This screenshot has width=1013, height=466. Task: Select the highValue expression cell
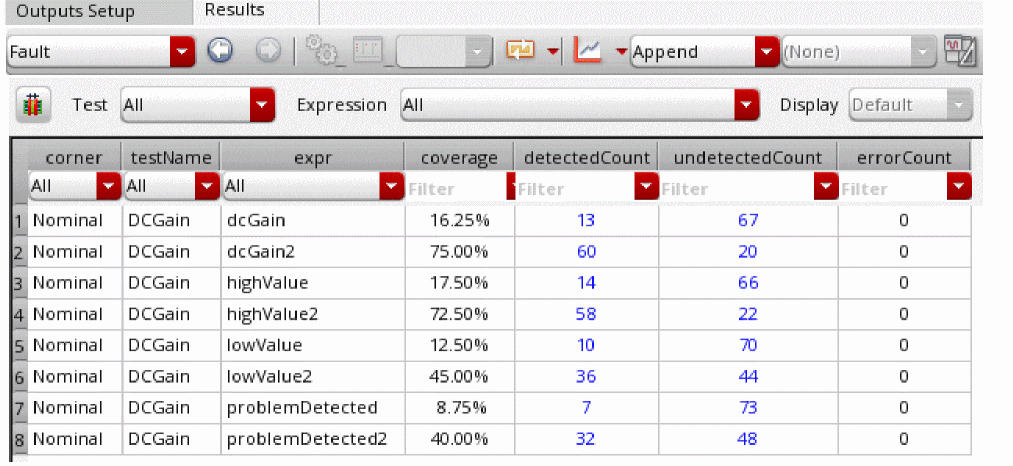(313, 282)
